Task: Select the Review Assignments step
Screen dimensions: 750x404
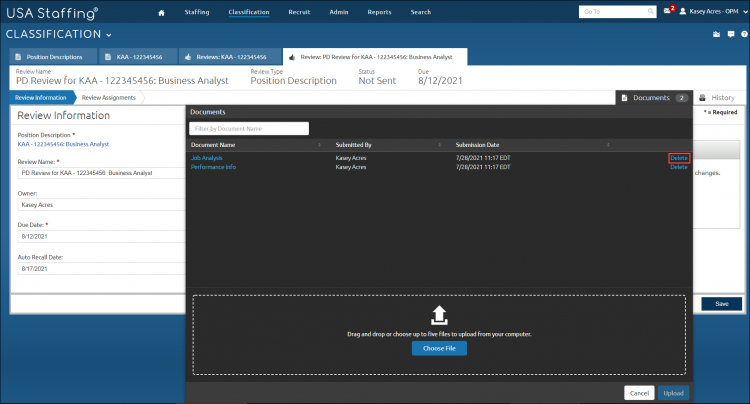Action: pyautogui.click(x=109, y=98)
